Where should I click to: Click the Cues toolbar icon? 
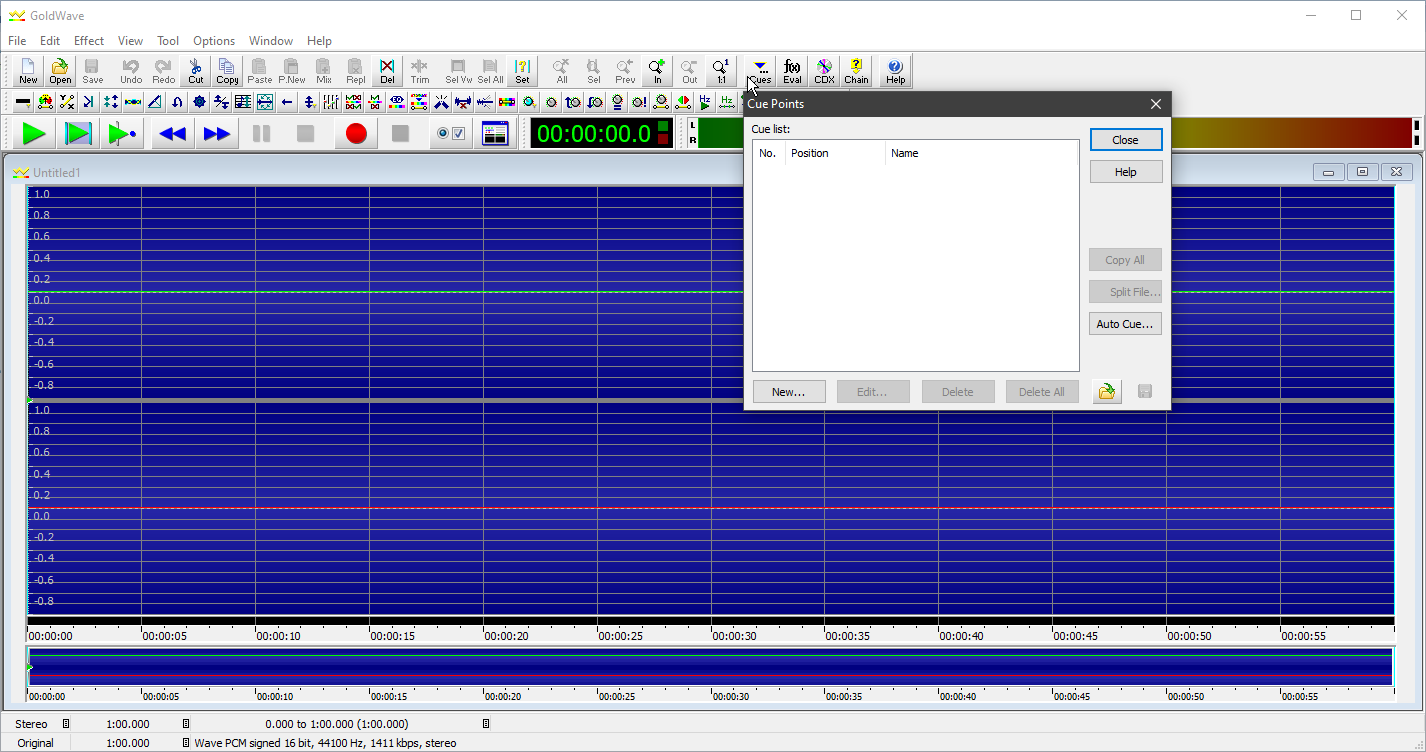[x=760, y=71]
